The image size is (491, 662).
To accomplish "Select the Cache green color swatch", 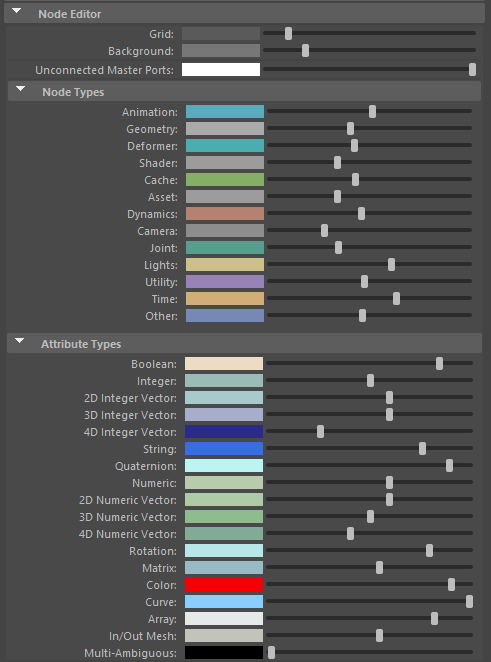I will [225, 180].
